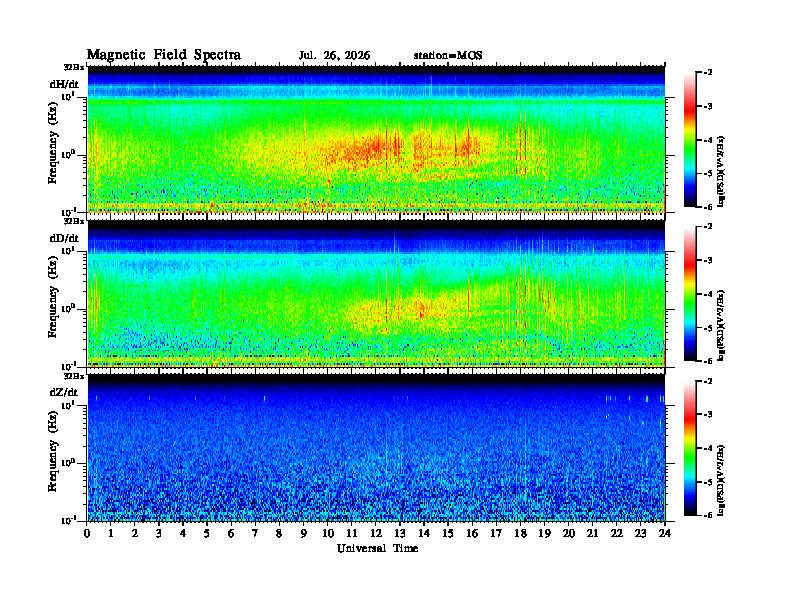This screenshot has height=612, width=792.
Task: Click the "-4" value on dH/dt color scale
Action: (x=708, y=140)
